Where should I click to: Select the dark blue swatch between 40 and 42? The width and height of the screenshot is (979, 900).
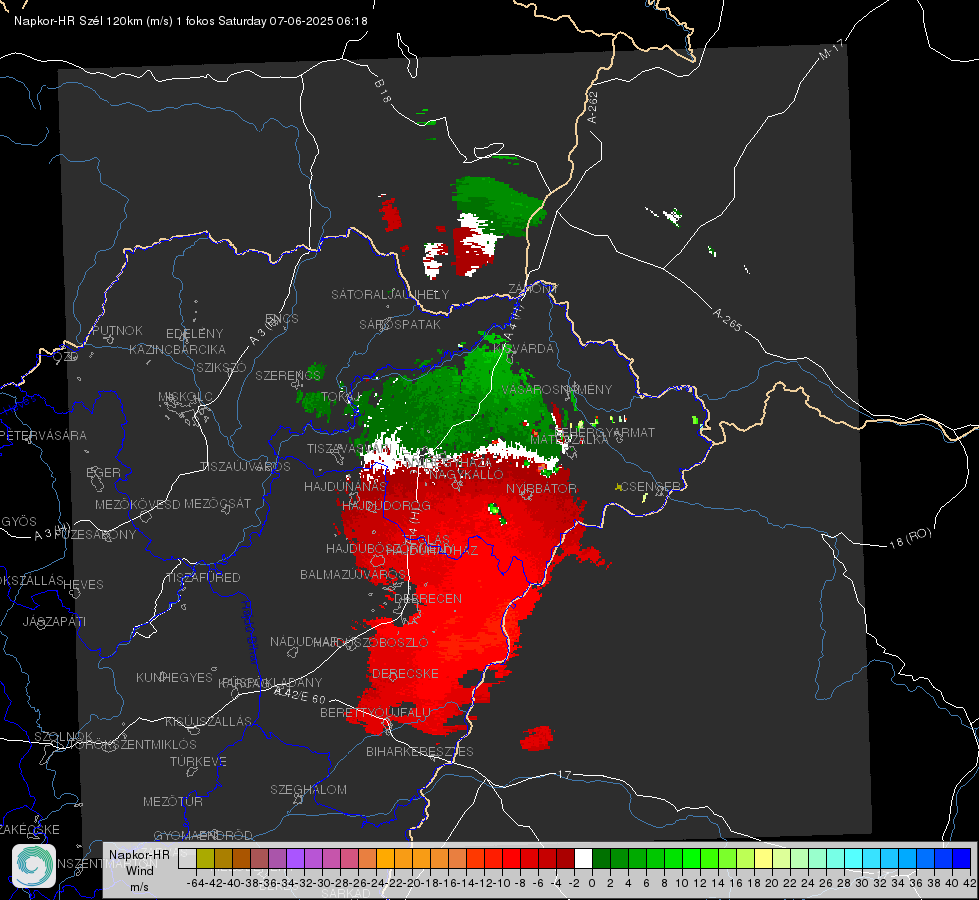(962, 858)
